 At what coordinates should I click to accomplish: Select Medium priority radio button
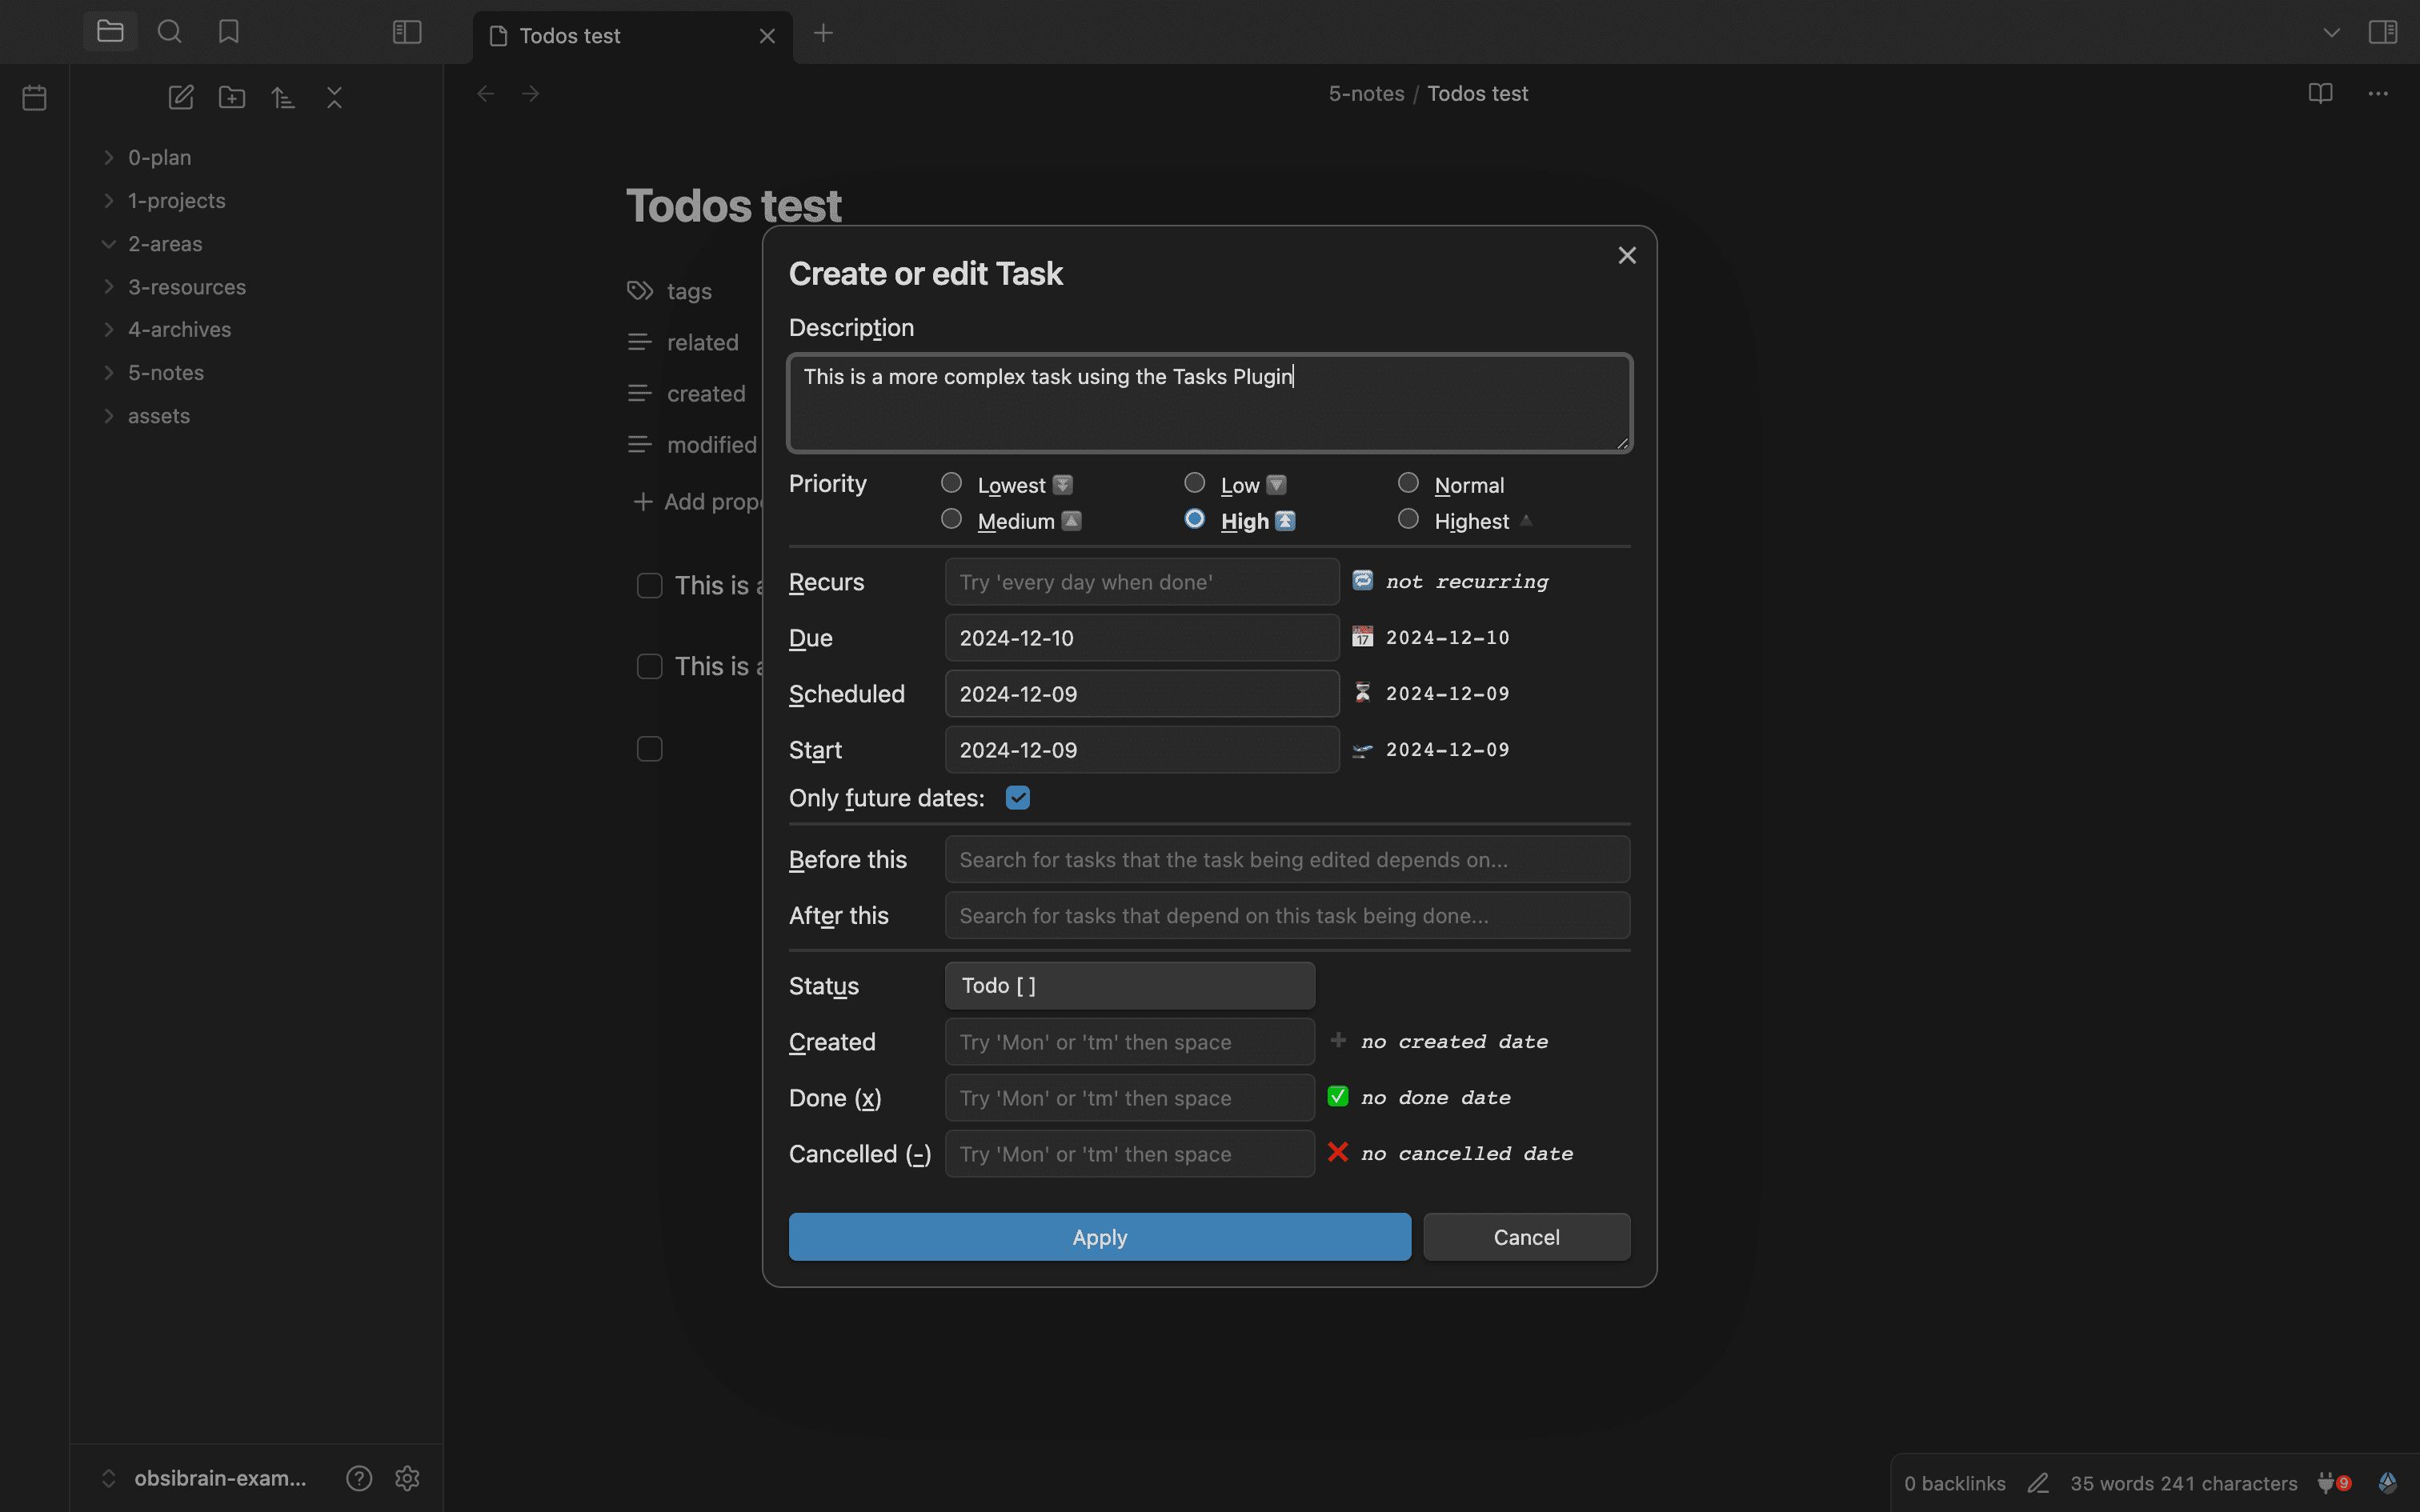pyautogui.click(x=951, y=519)
